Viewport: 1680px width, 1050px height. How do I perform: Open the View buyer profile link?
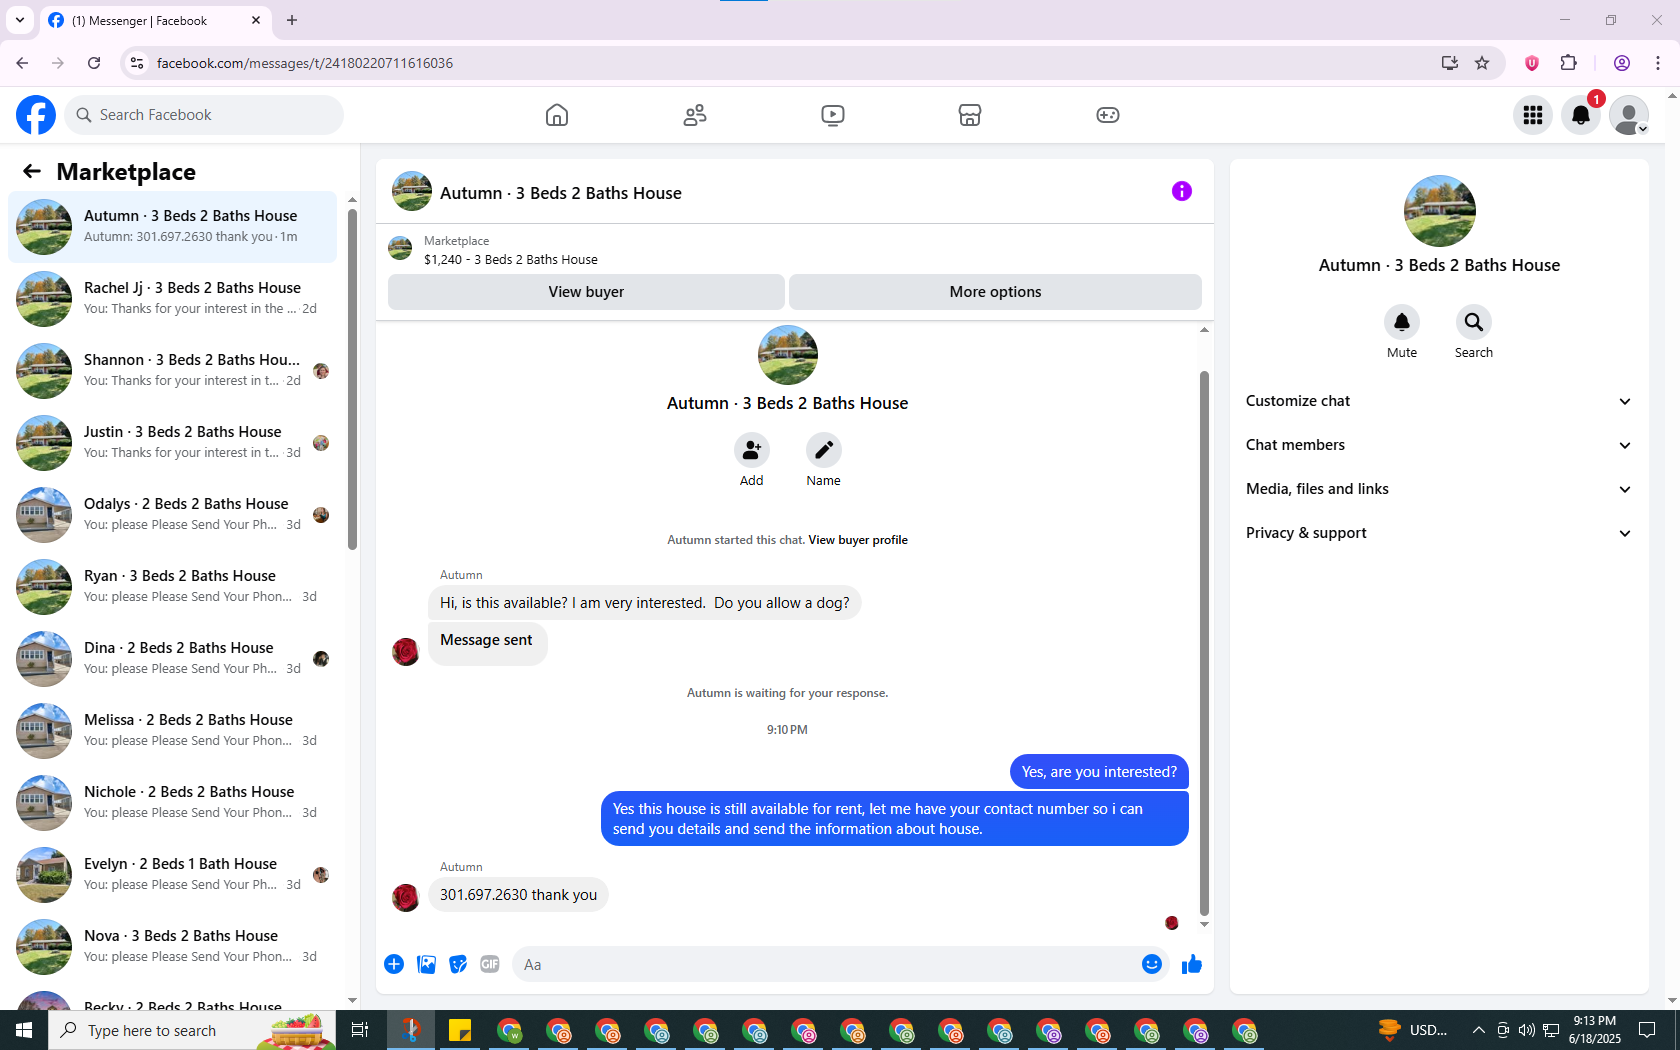point(858,540)
